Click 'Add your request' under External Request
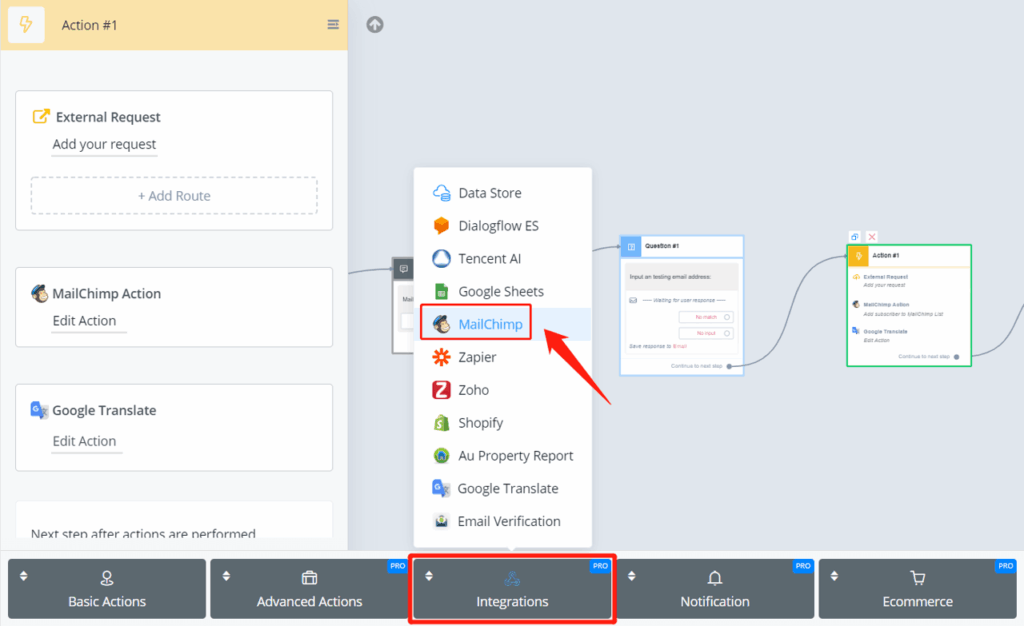 104,144
